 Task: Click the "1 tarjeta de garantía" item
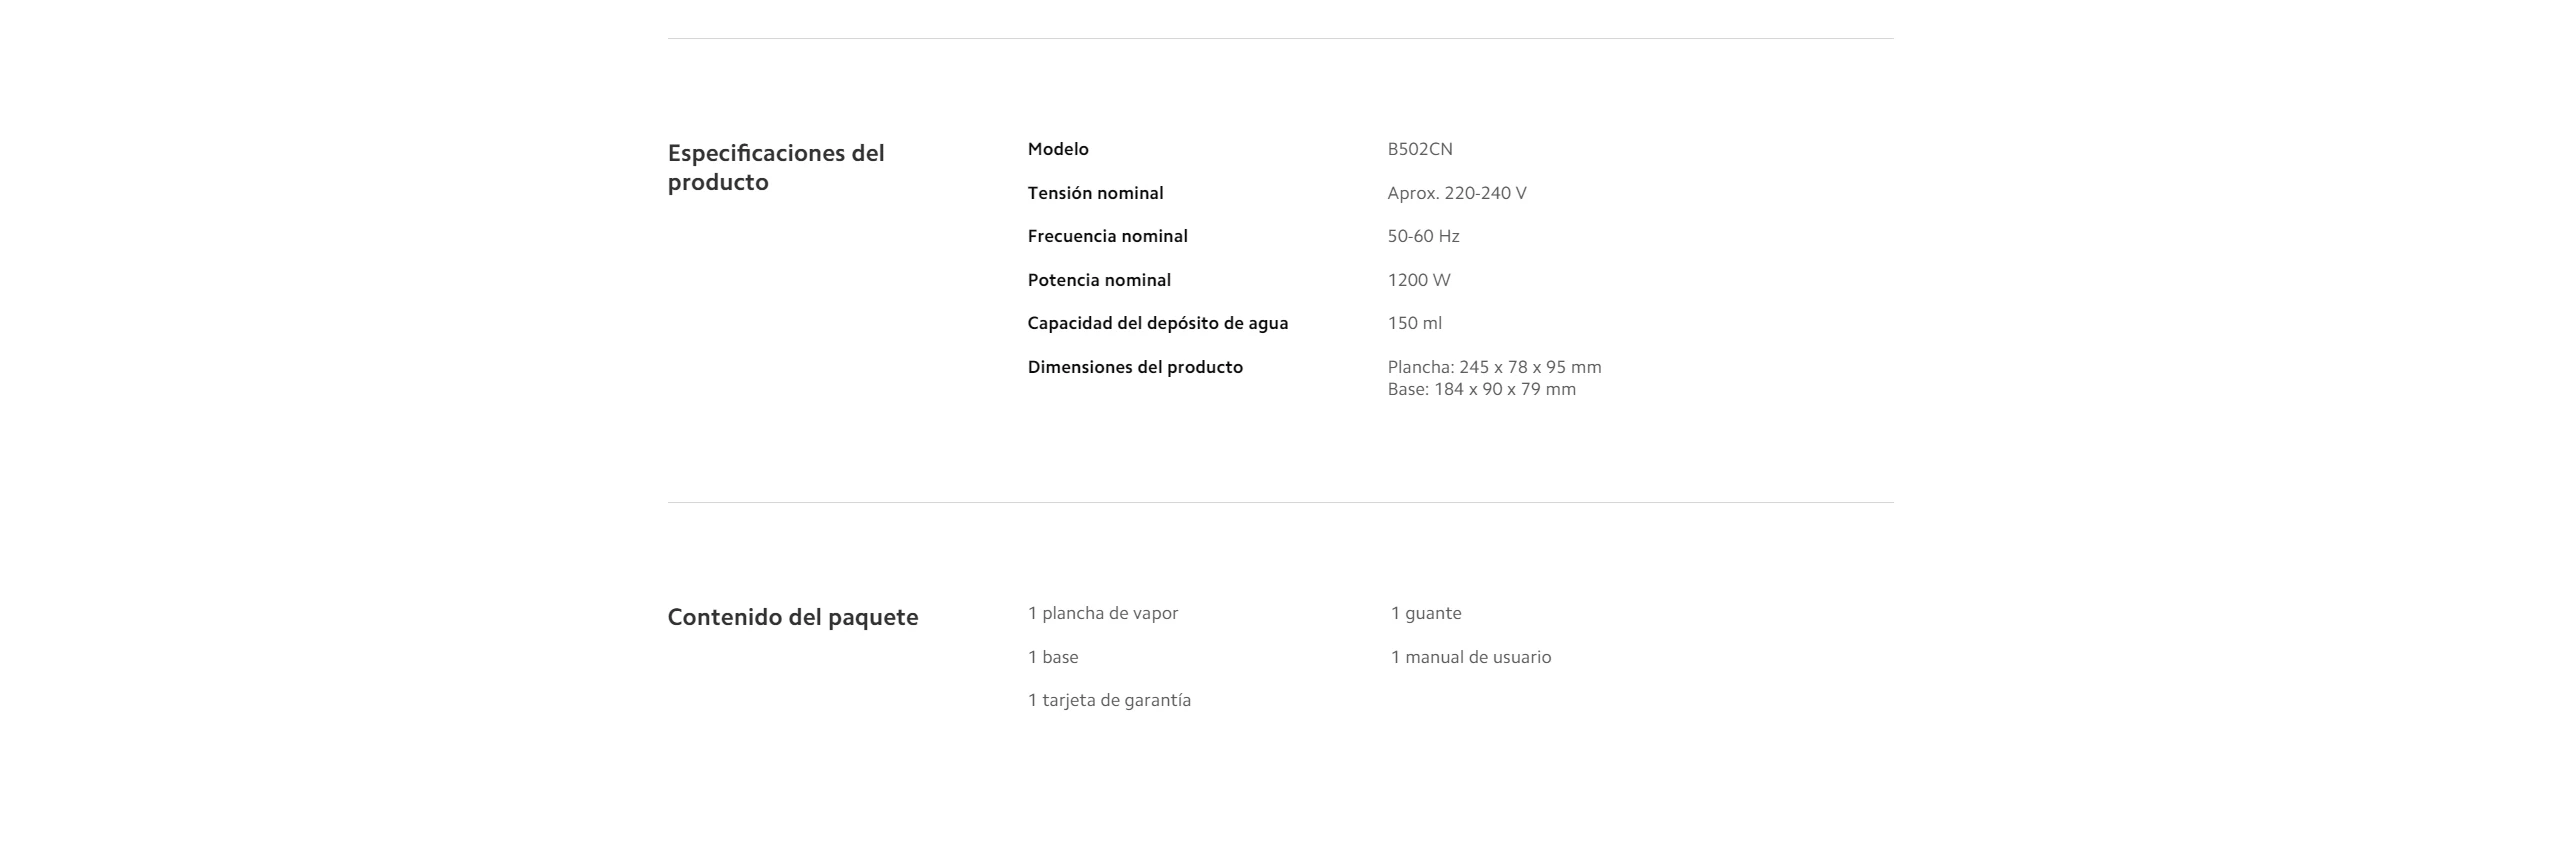click(x=1109, y=700)
